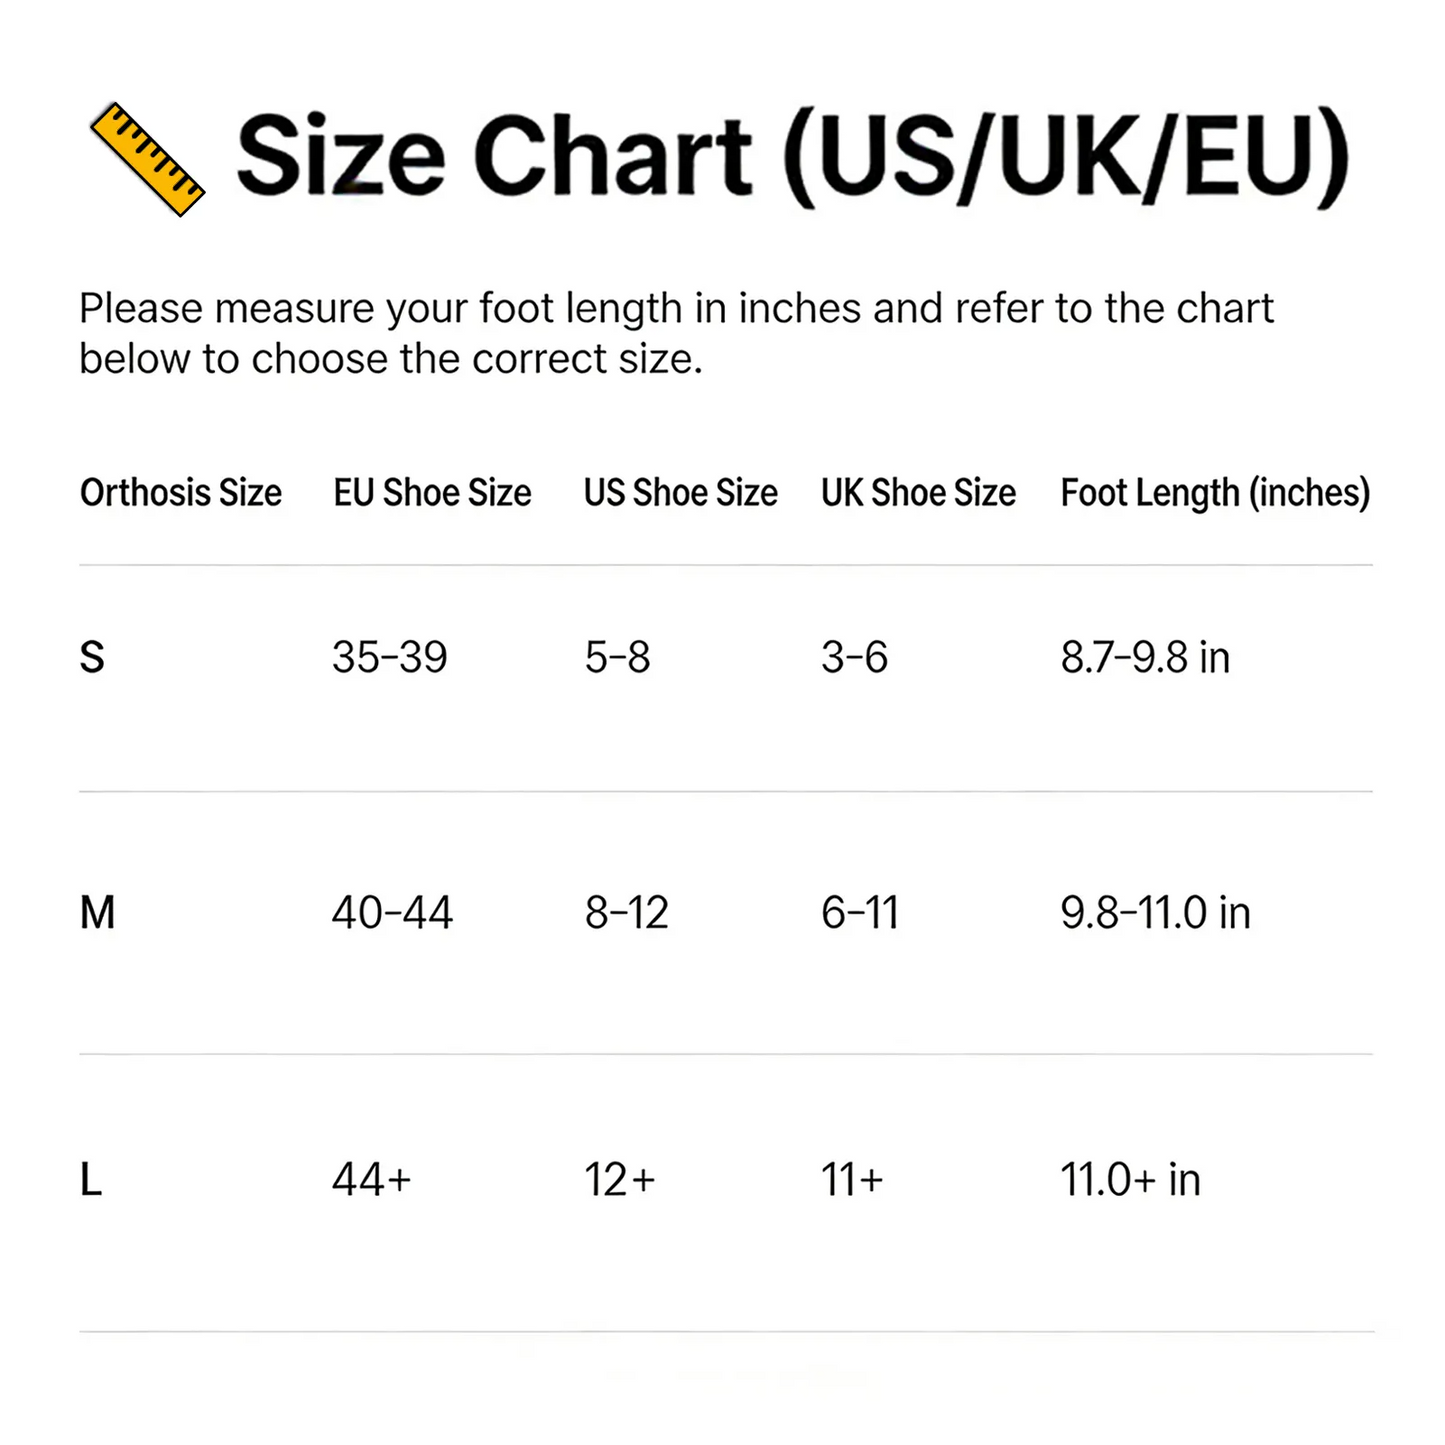Click the M orthosis size row label
Viewport: 1445px width, 1445px height.
point(97,913)
